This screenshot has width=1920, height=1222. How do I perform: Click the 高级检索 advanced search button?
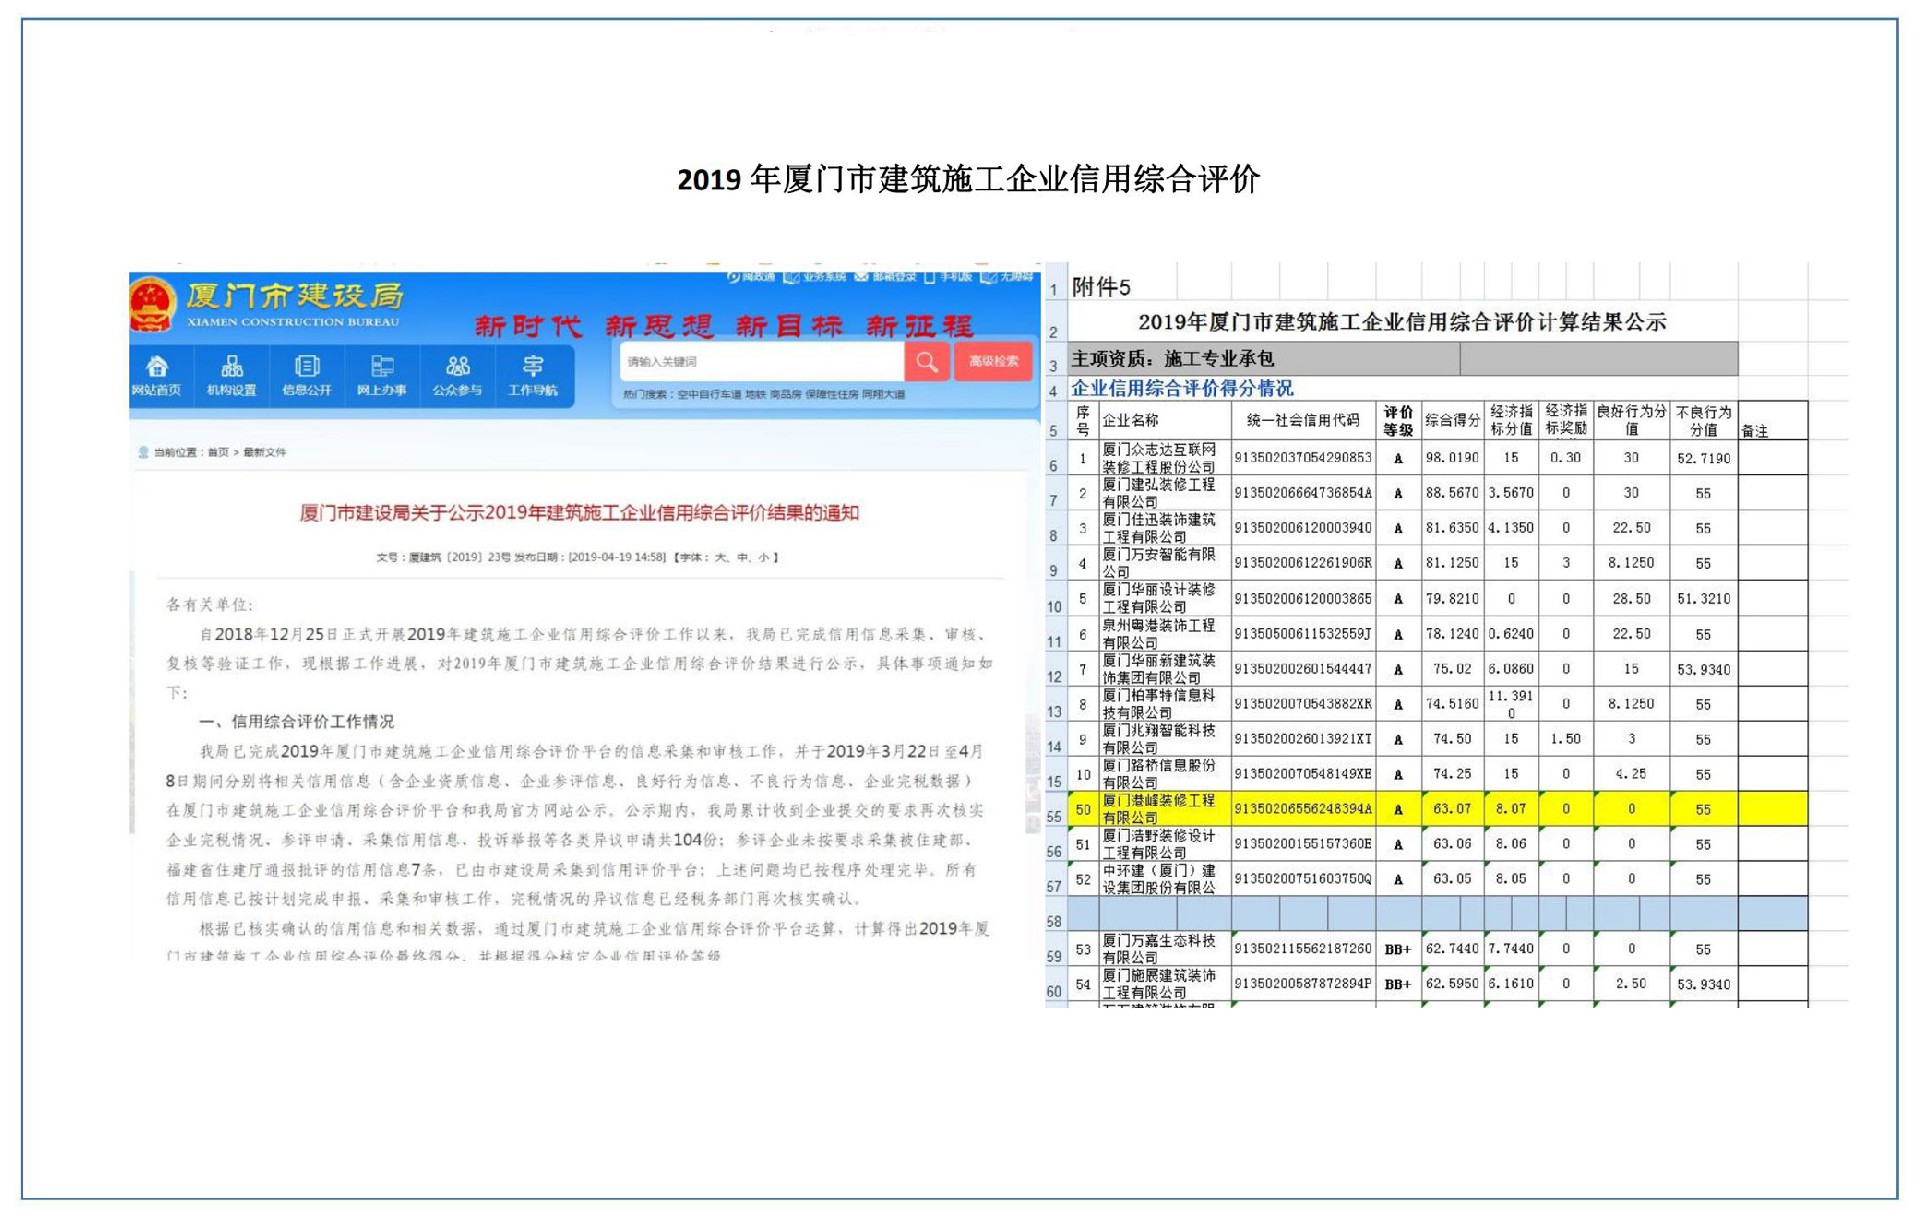[993, 361]
